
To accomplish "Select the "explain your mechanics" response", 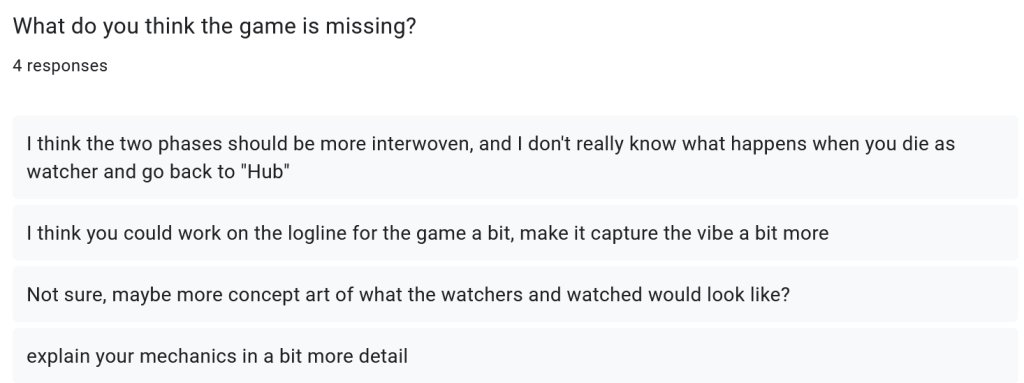I will click(515, 356).
